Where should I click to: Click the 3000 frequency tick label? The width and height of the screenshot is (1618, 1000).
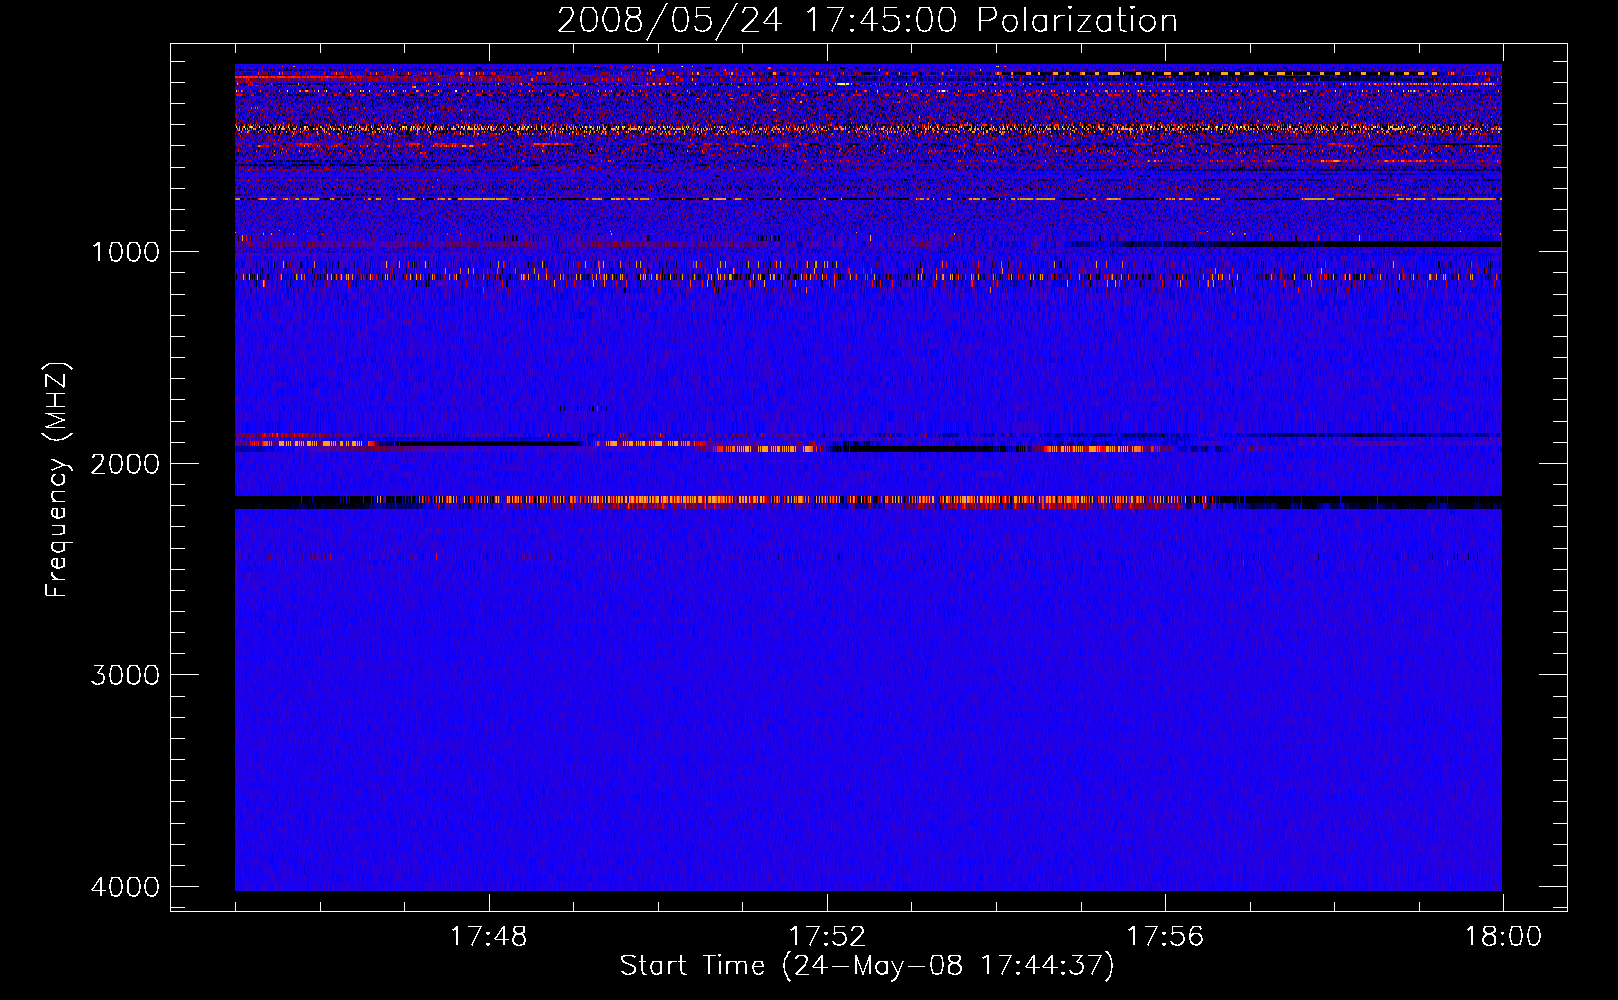[125, 675]
